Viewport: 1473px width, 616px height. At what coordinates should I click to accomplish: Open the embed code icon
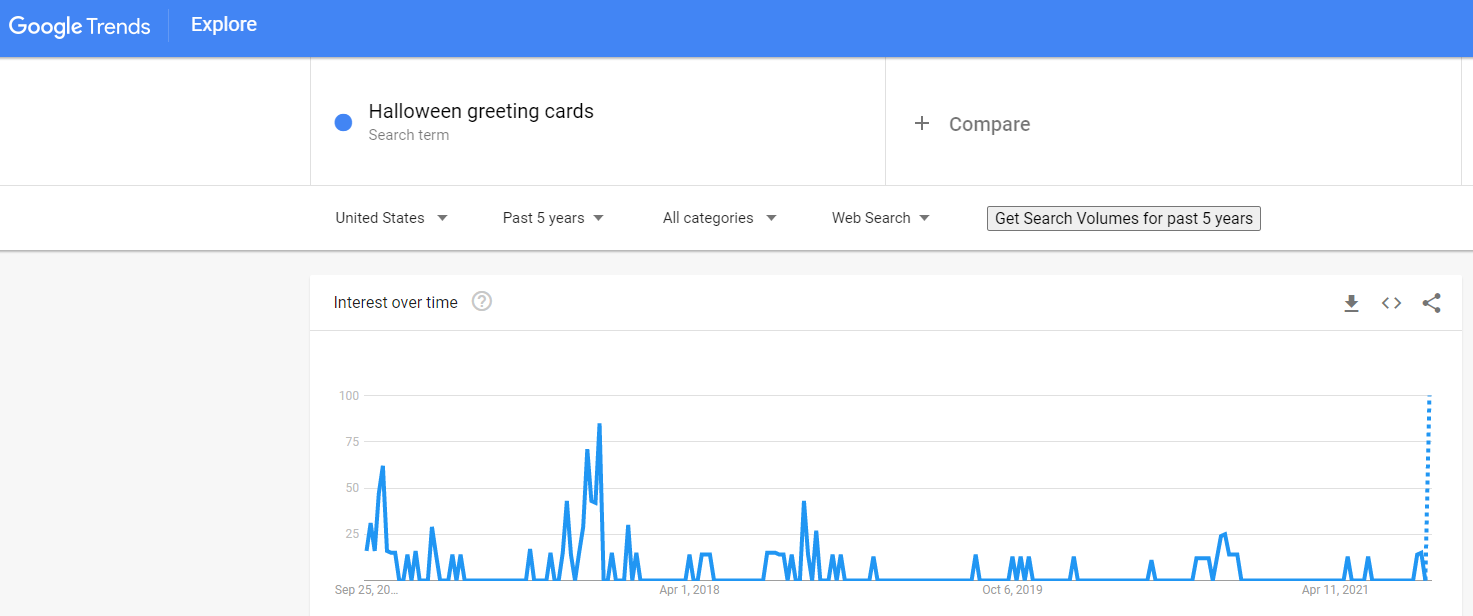point(1391,303)
